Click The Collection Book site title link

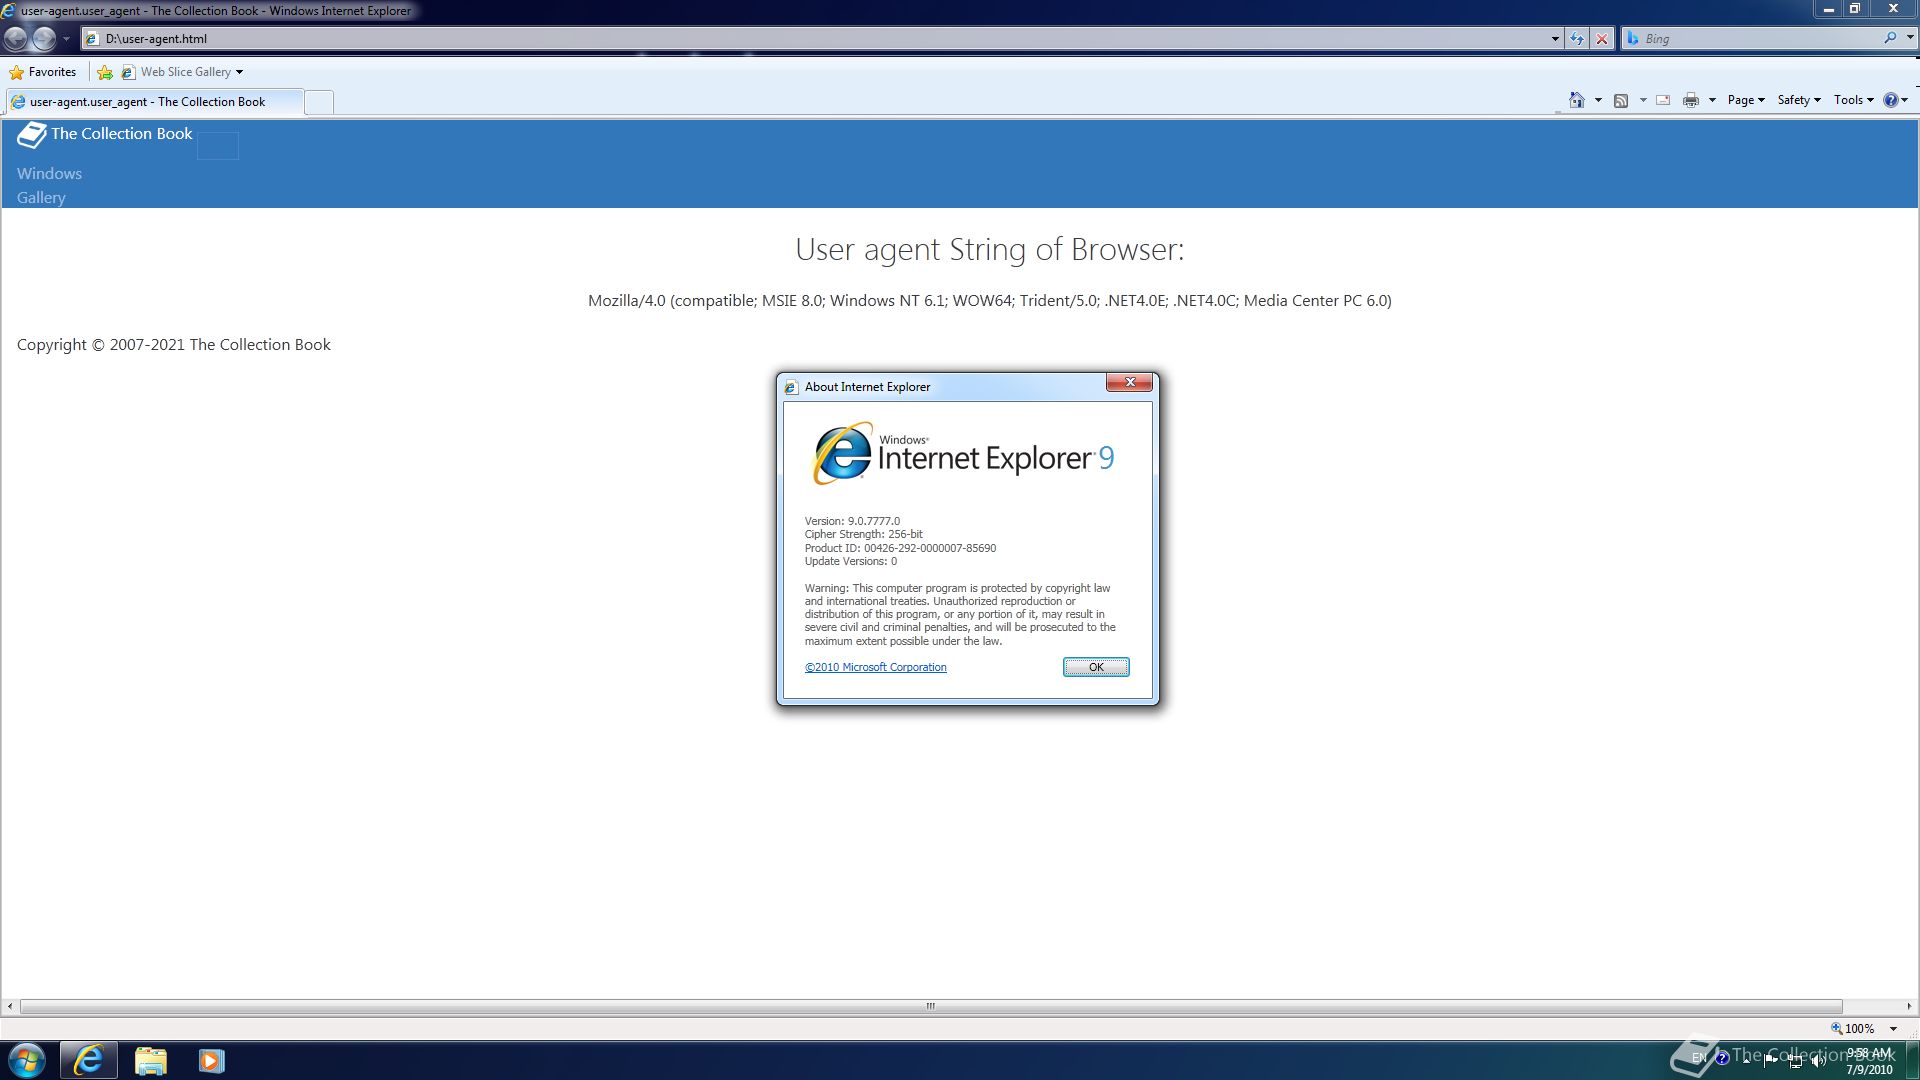pyautogui.click(x=121, y=134)
